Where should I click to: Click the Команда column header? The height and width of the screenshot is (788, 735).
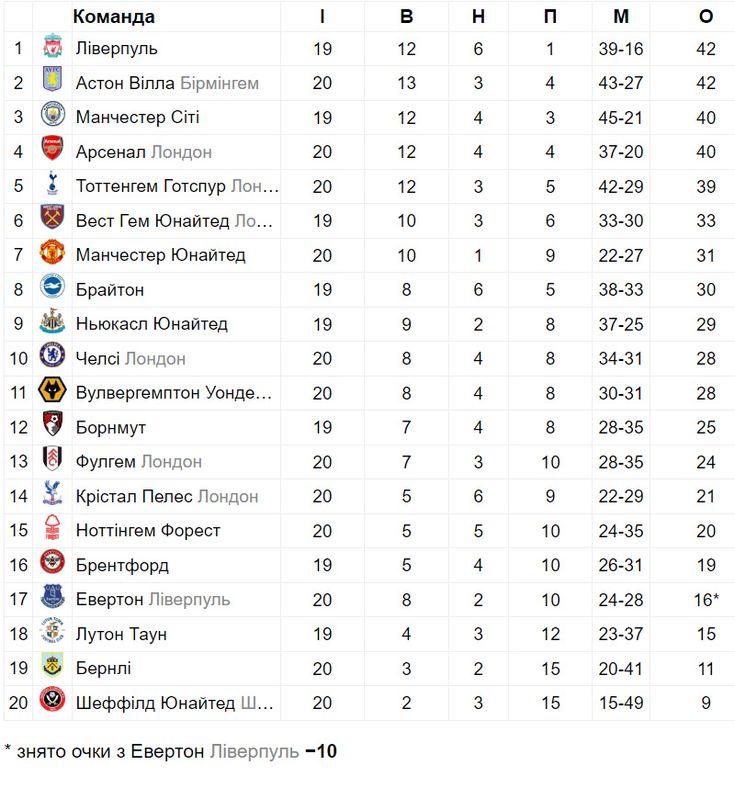114,17
